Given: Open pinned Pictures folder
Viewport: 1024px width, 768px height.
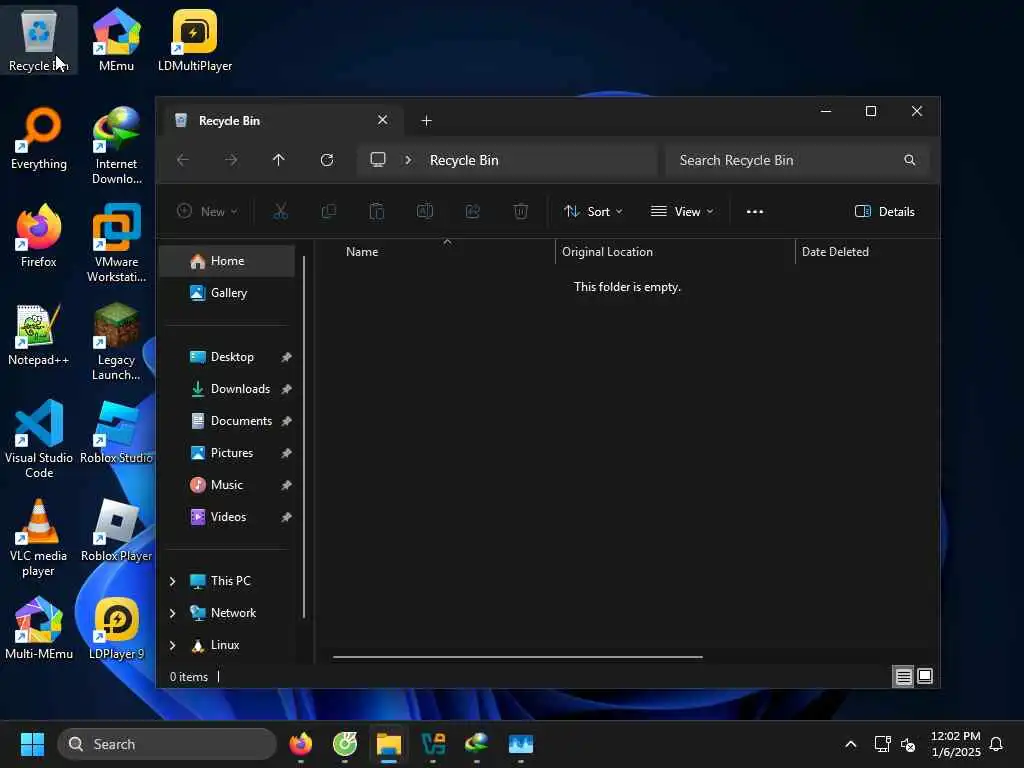Looking at the screenshot, I should [227, 453].
